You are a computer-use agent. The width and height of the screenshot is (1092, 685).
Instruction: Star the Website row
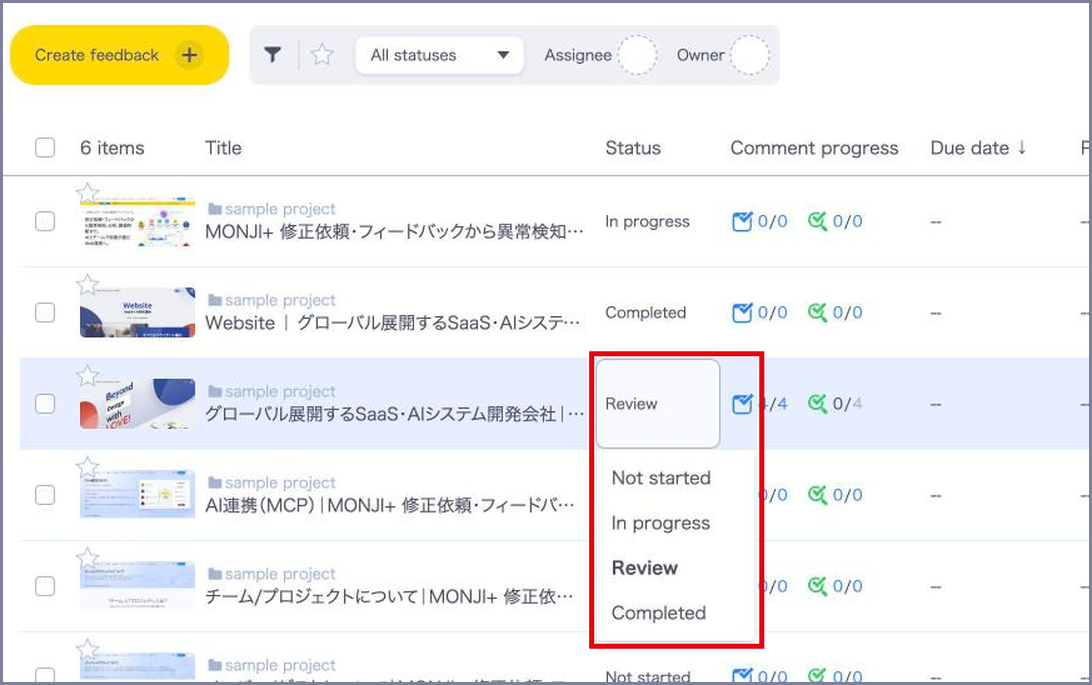[x=88, y=284]
